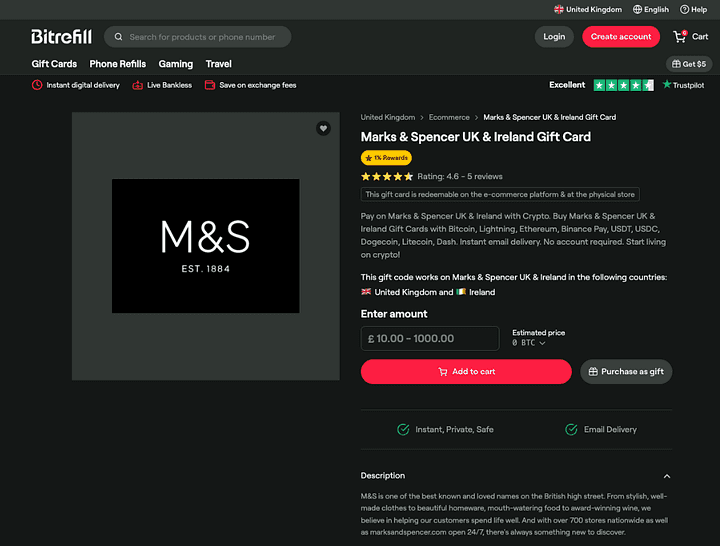
Task: Click the Marks & Spencer gift card breadcrumb
Action: click(x=550, y=118)
